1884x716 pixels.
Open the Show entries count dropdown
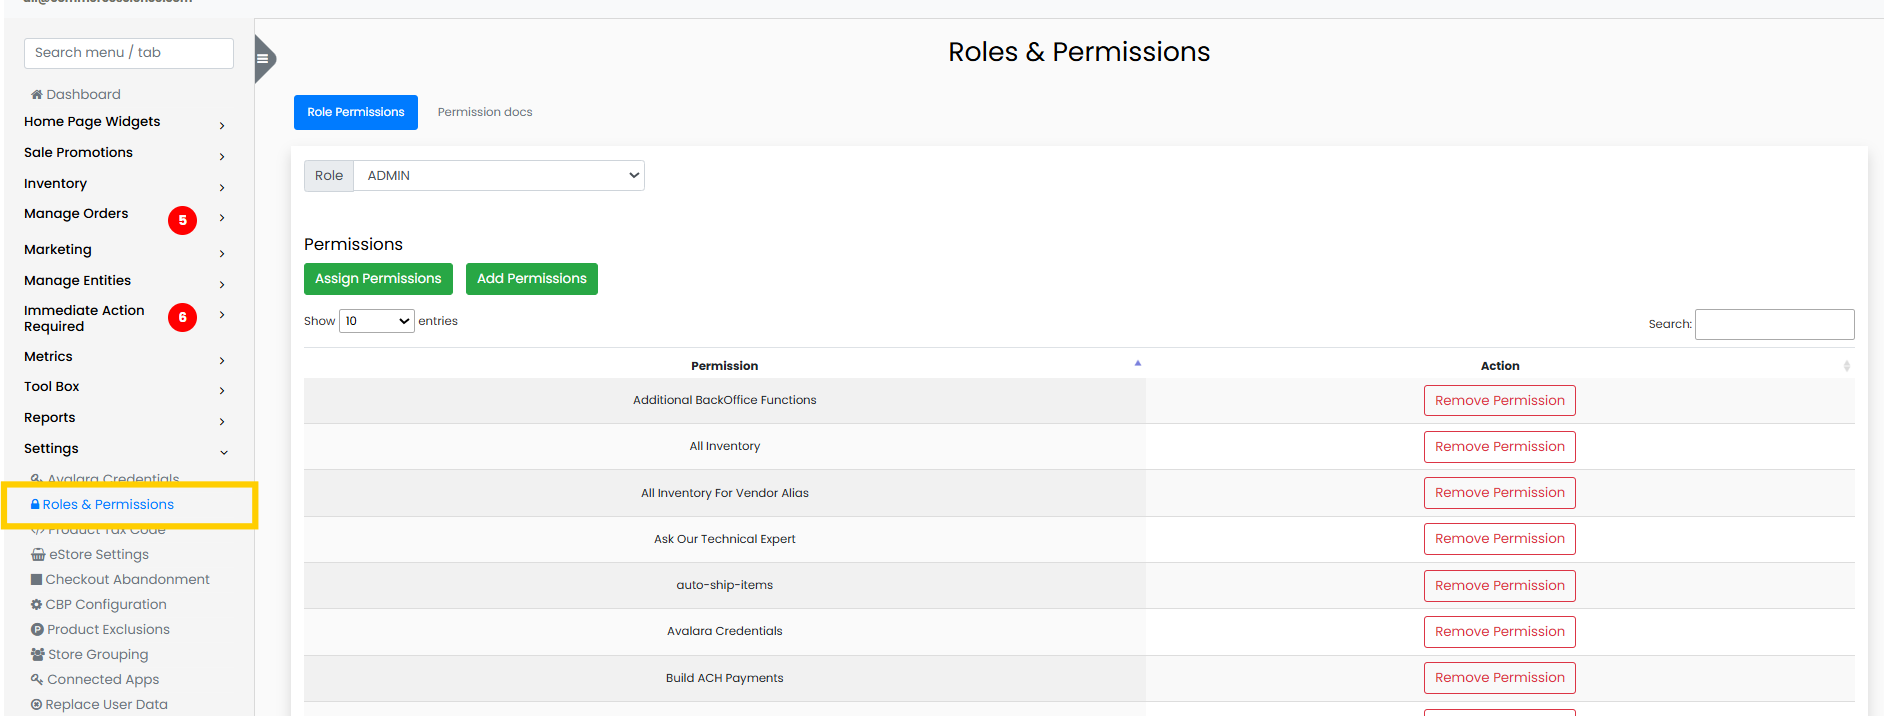click(377, 321)
